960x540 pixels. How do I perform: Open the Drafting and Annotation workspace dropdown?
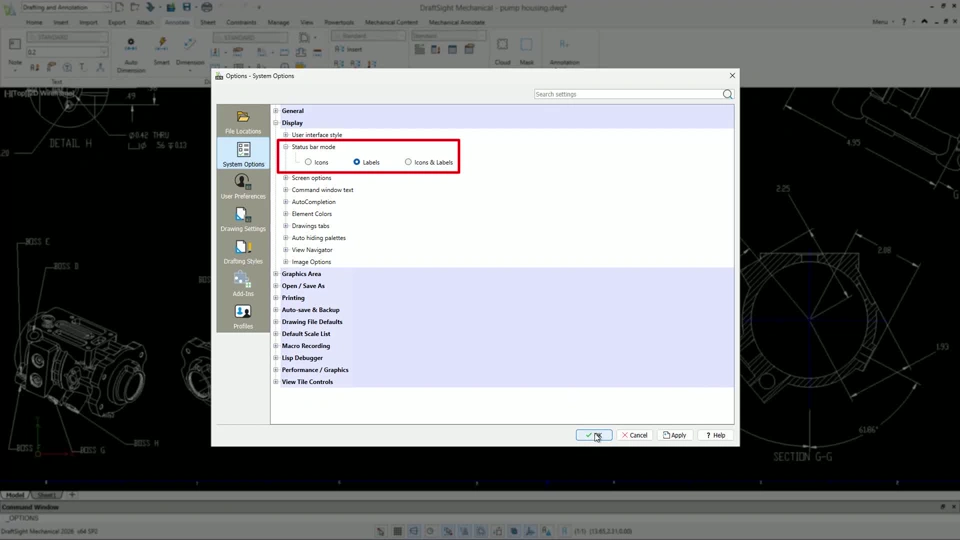[66, 7]
